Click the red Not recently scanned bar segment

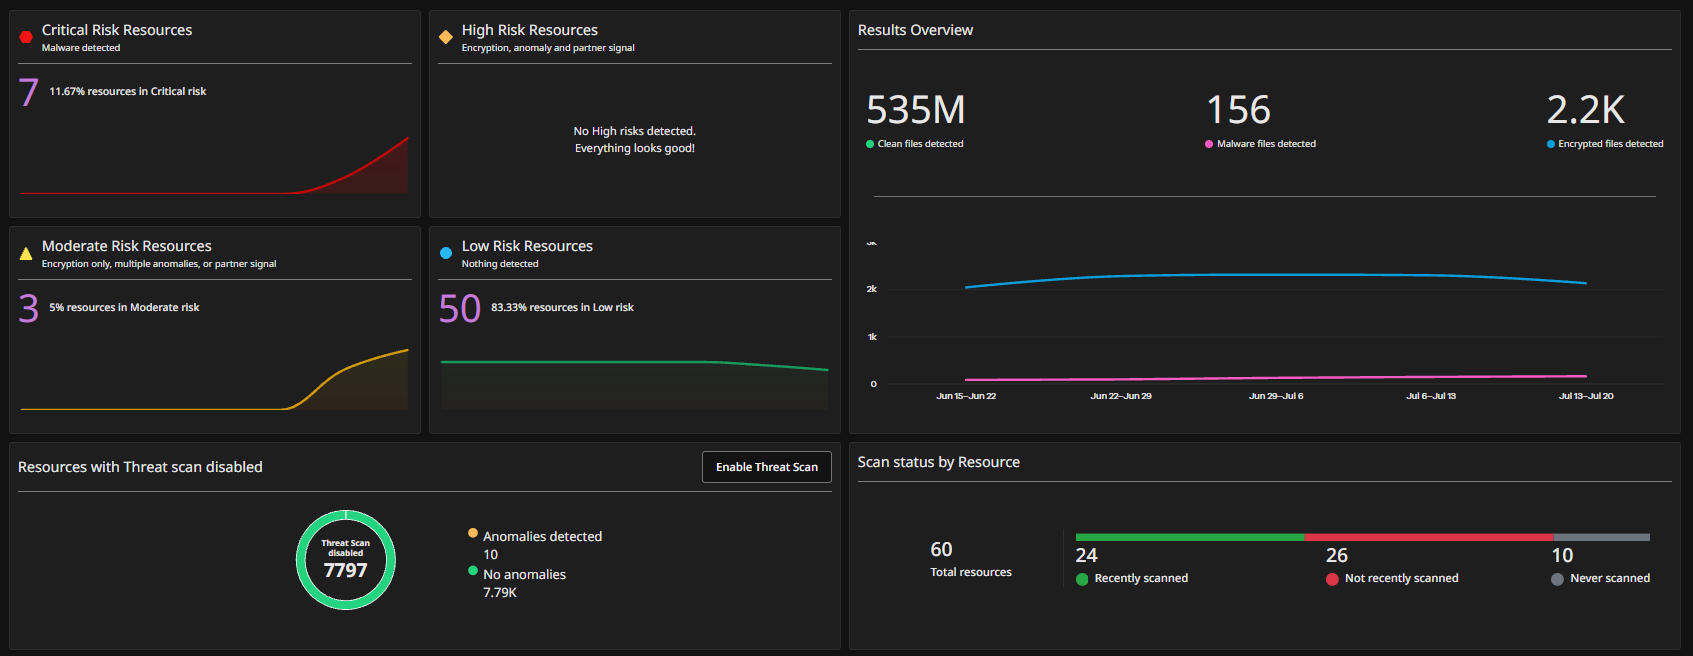(1429, 537)
